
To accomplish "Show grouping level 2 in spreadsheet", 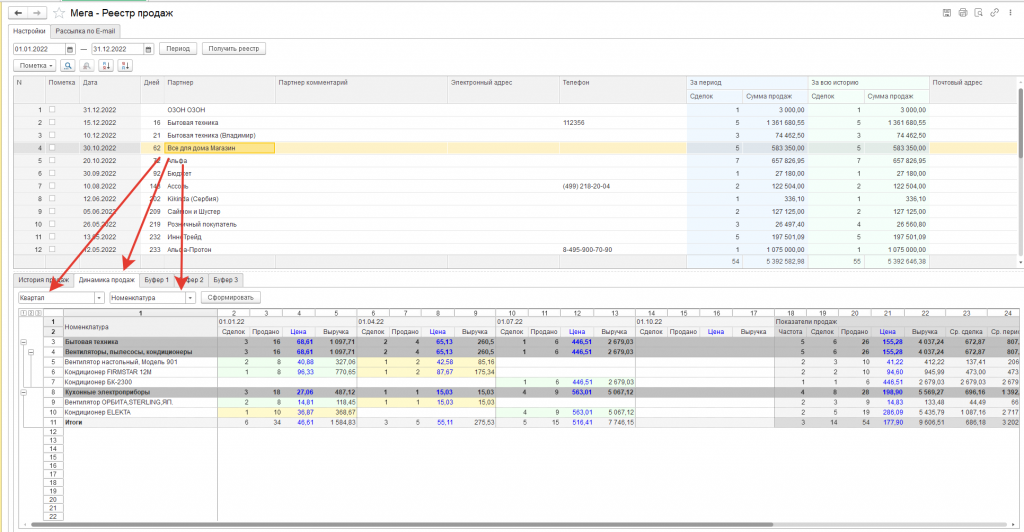I will pos(31,313).
